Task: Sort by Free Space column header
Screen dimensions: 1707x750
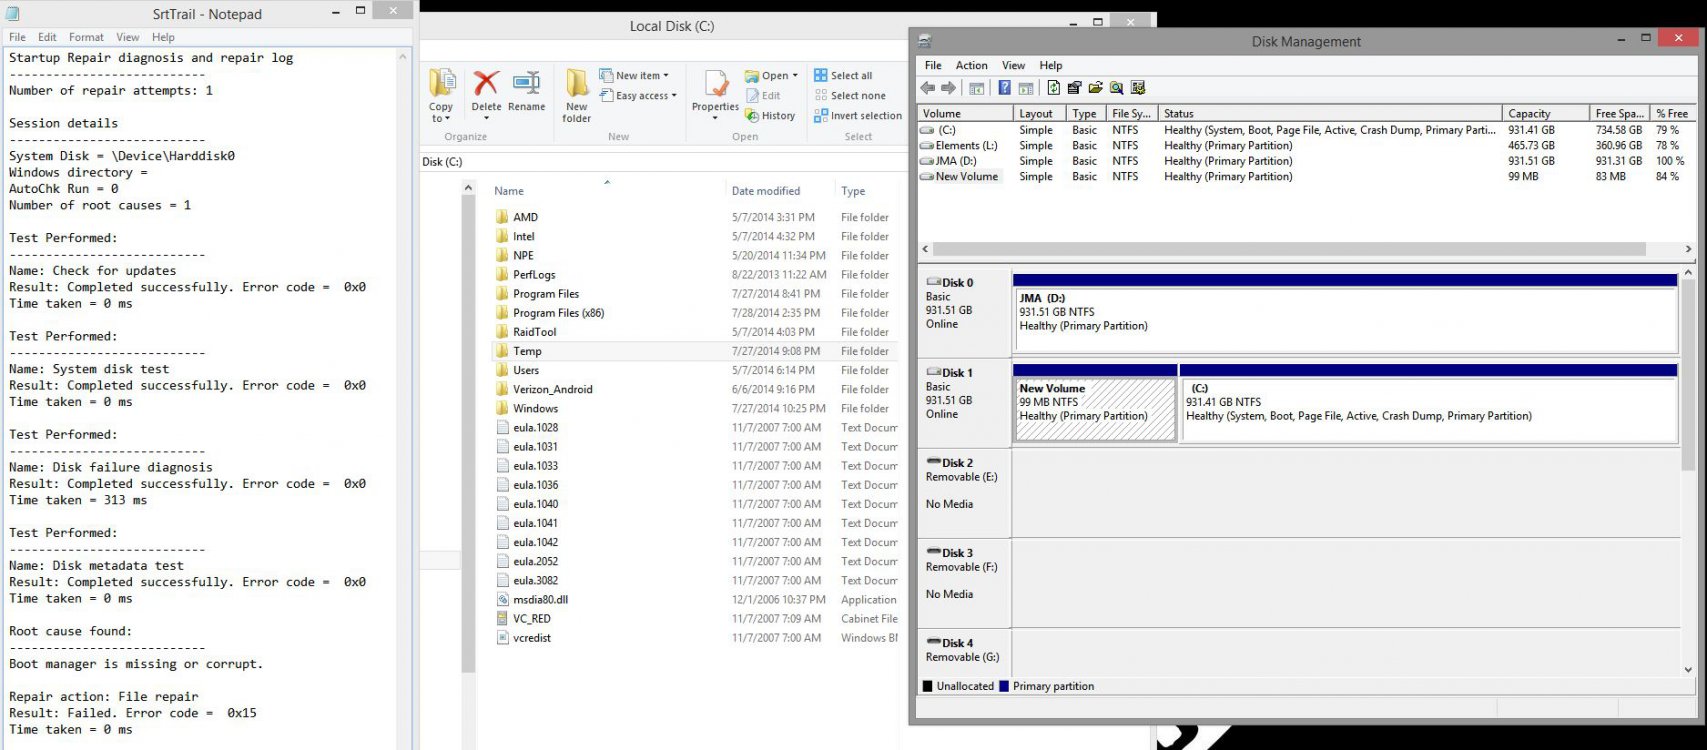Action: pyautogui.click(x=1619, y=114)
